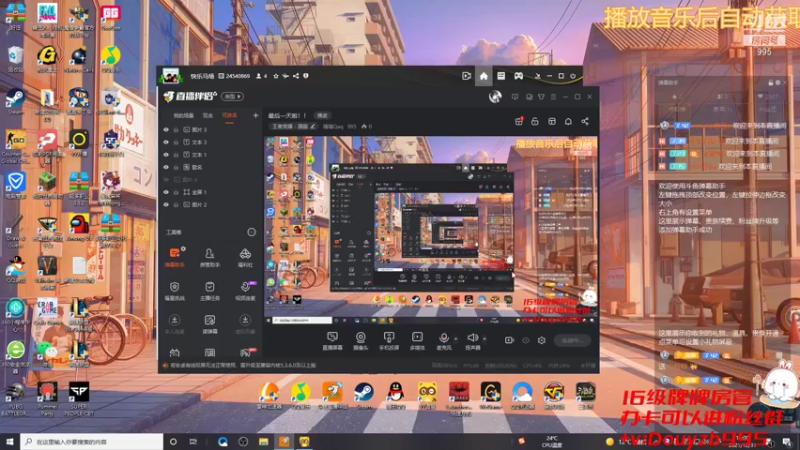This screenshot has width=800, height=450.
Task: Open the hamburger menu in title bar
Action: (553, 96)
